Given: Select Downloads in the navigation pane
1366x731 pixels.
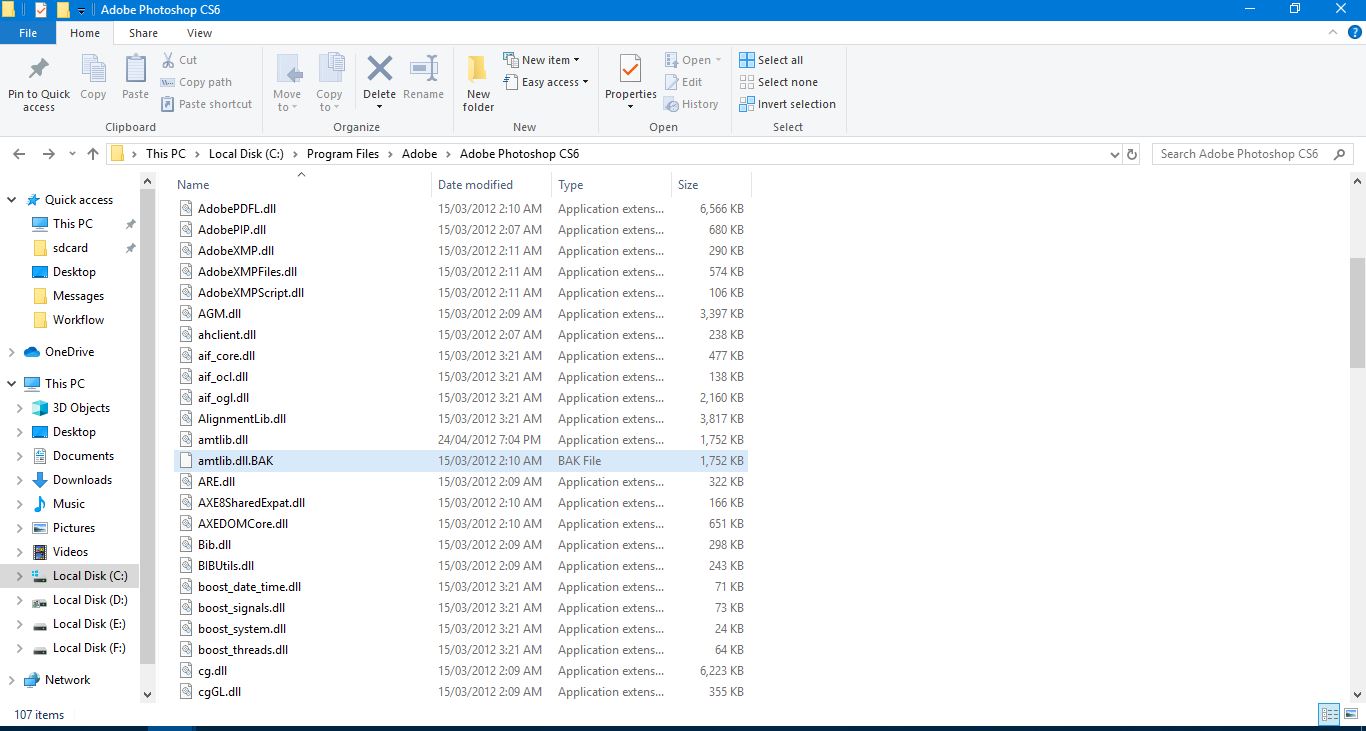Looking at the screenshot, I should pos(82,480).
